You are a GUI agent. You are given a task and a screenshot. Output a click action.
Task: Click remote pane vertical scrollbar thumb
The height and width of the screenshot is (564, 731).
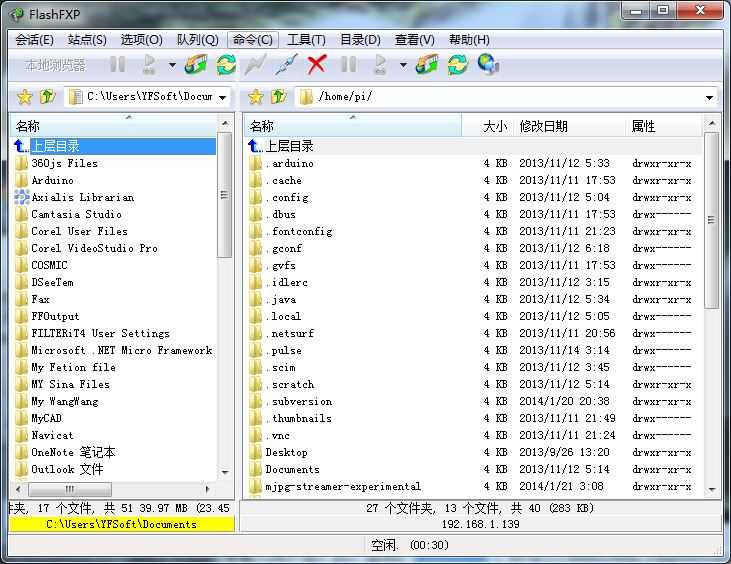click(x=711, y=220)
